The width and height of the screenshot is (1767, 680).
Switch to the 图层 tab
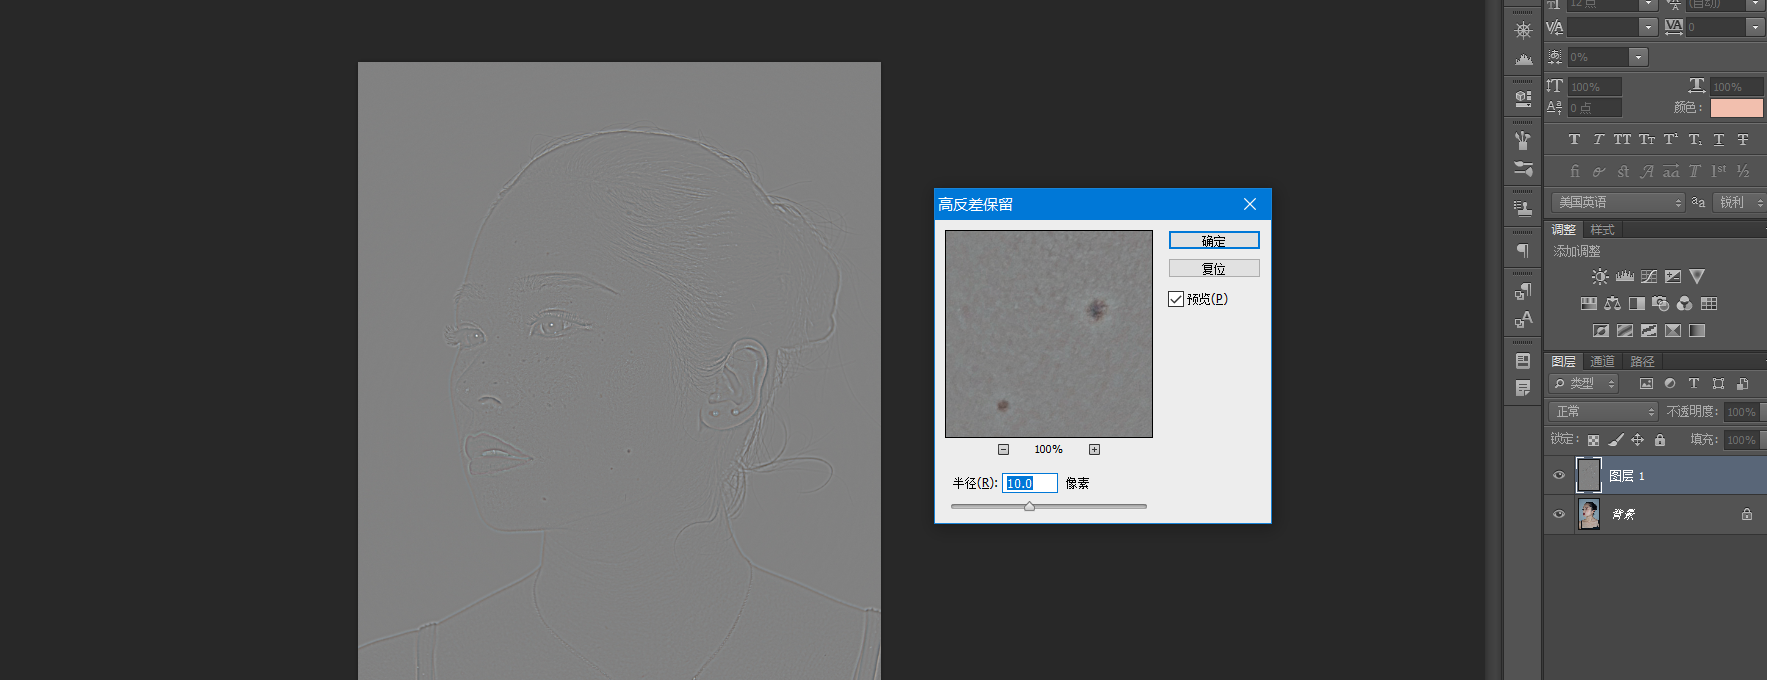[1563, 362]
